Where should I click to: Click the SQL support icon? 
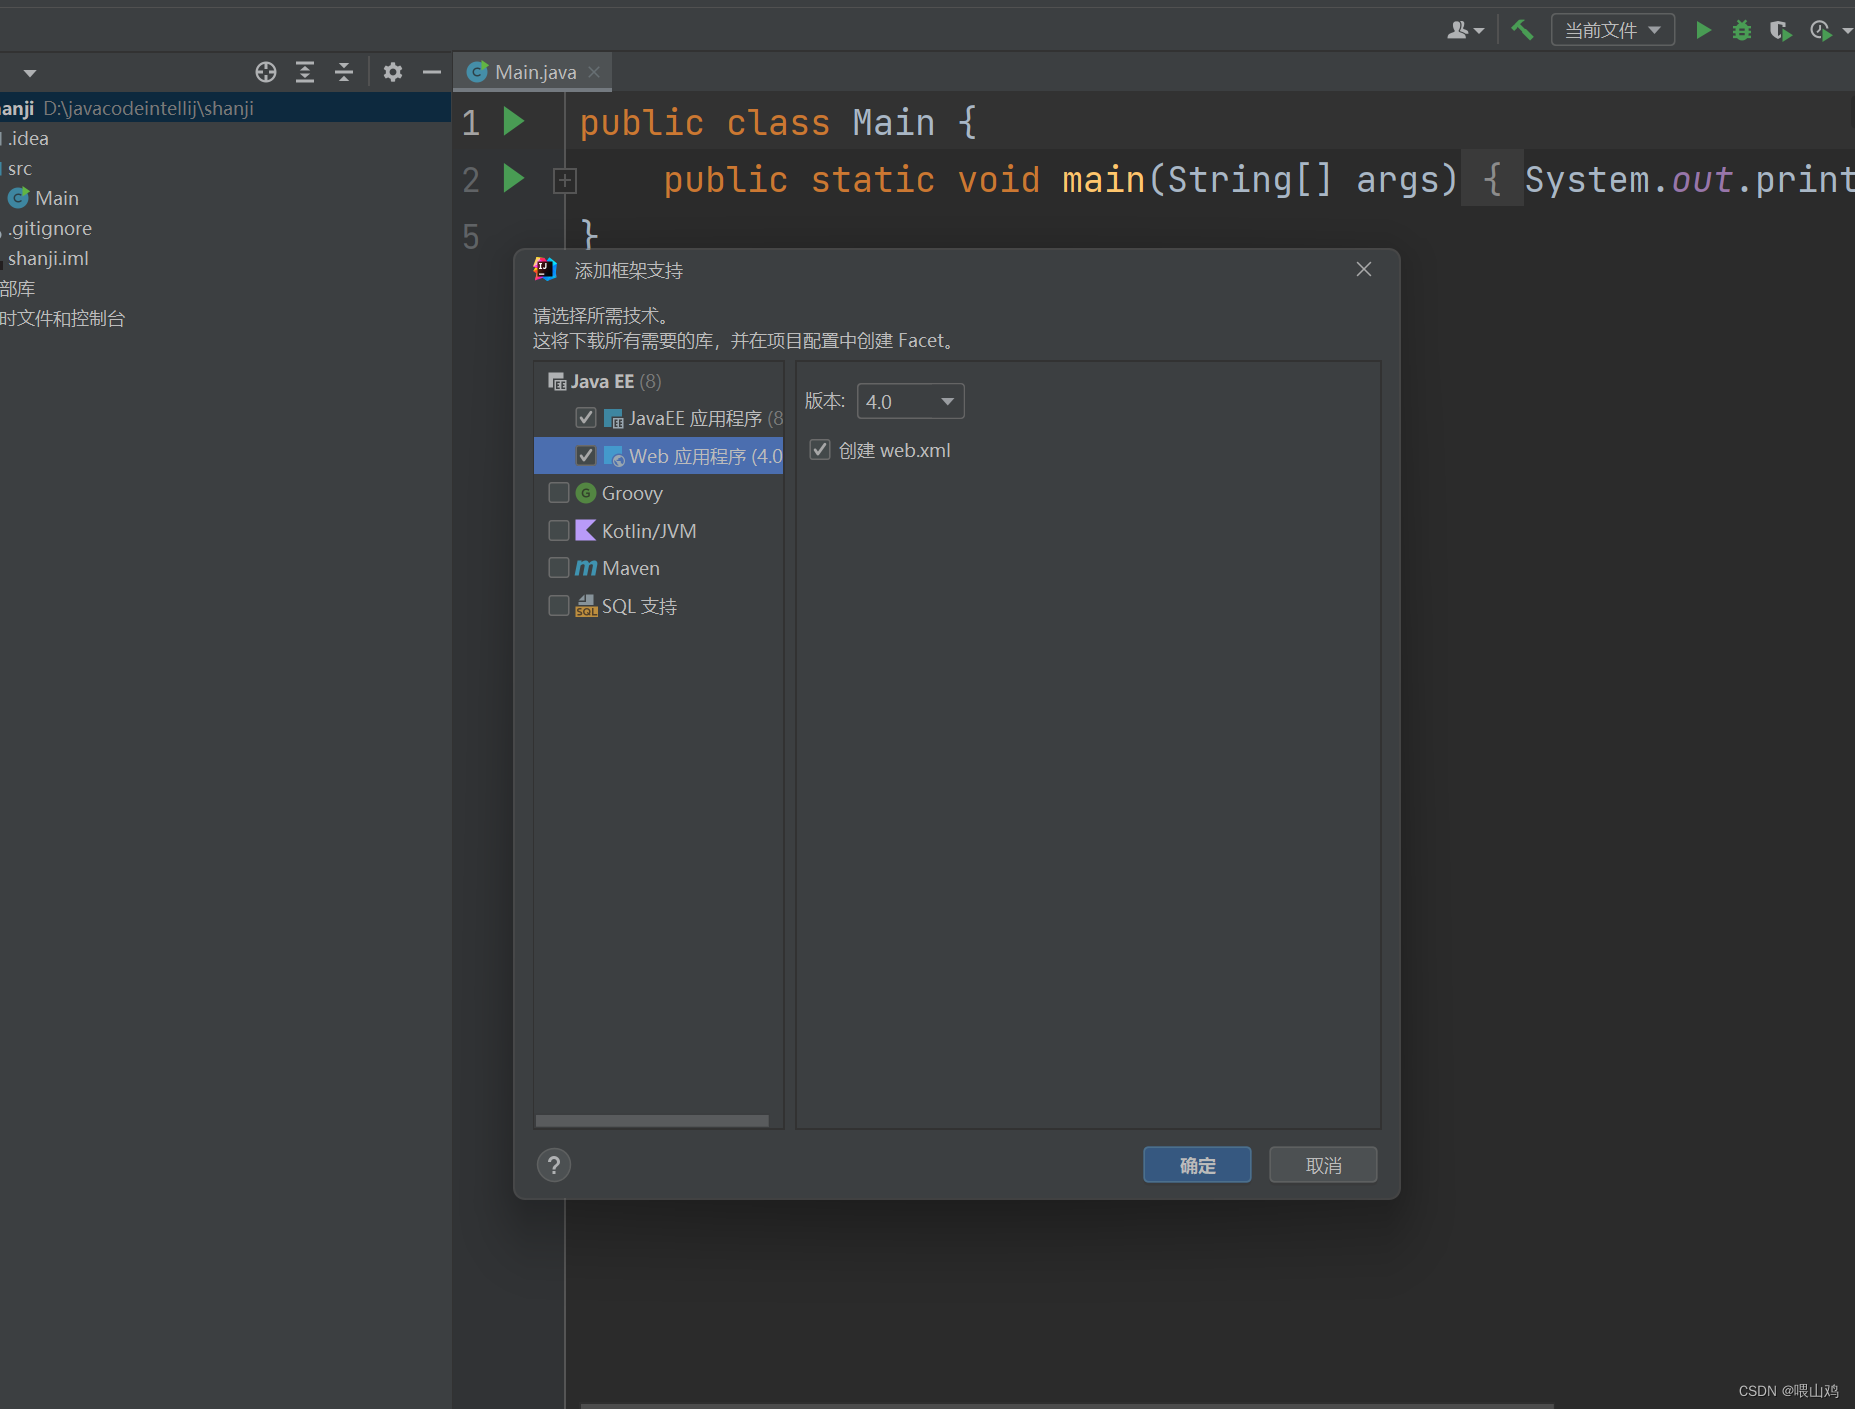586,605
